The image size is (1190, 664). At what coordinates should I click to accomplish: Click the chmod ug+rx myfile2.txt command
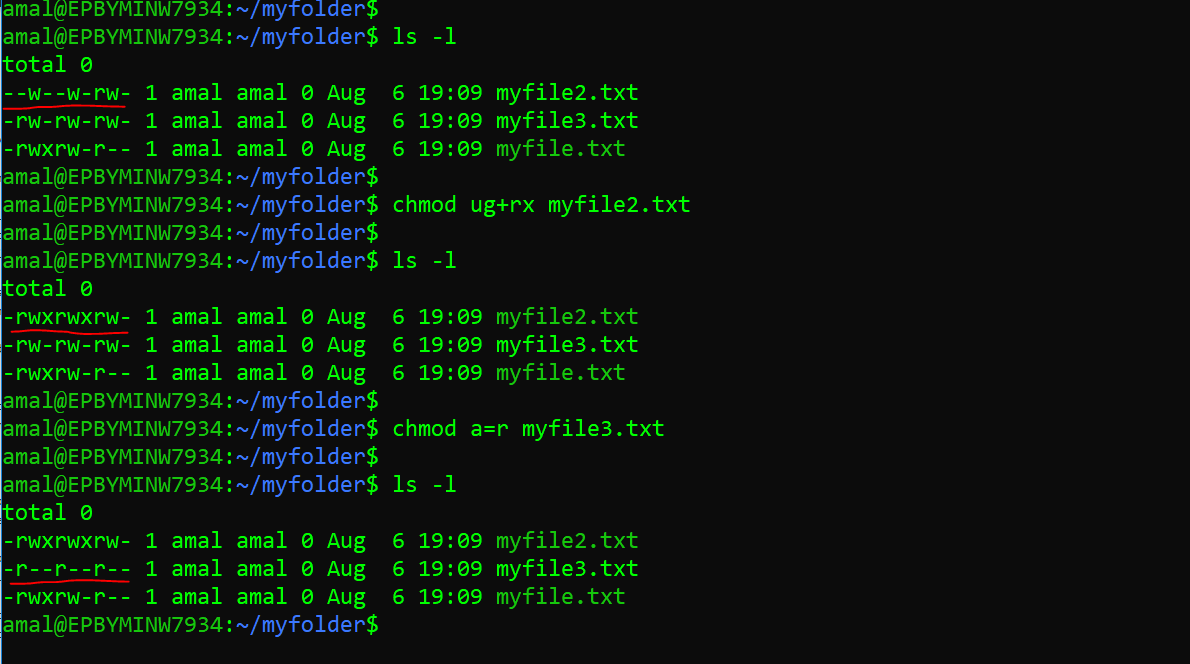(541, 205)
